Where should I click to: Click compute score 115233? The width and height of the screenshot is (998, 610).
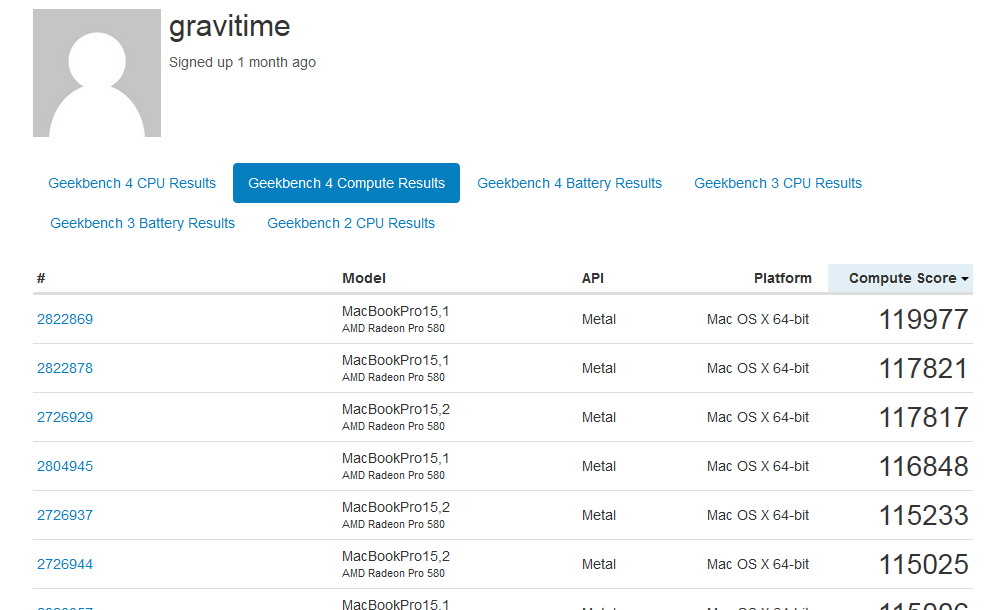pos(924,516)
